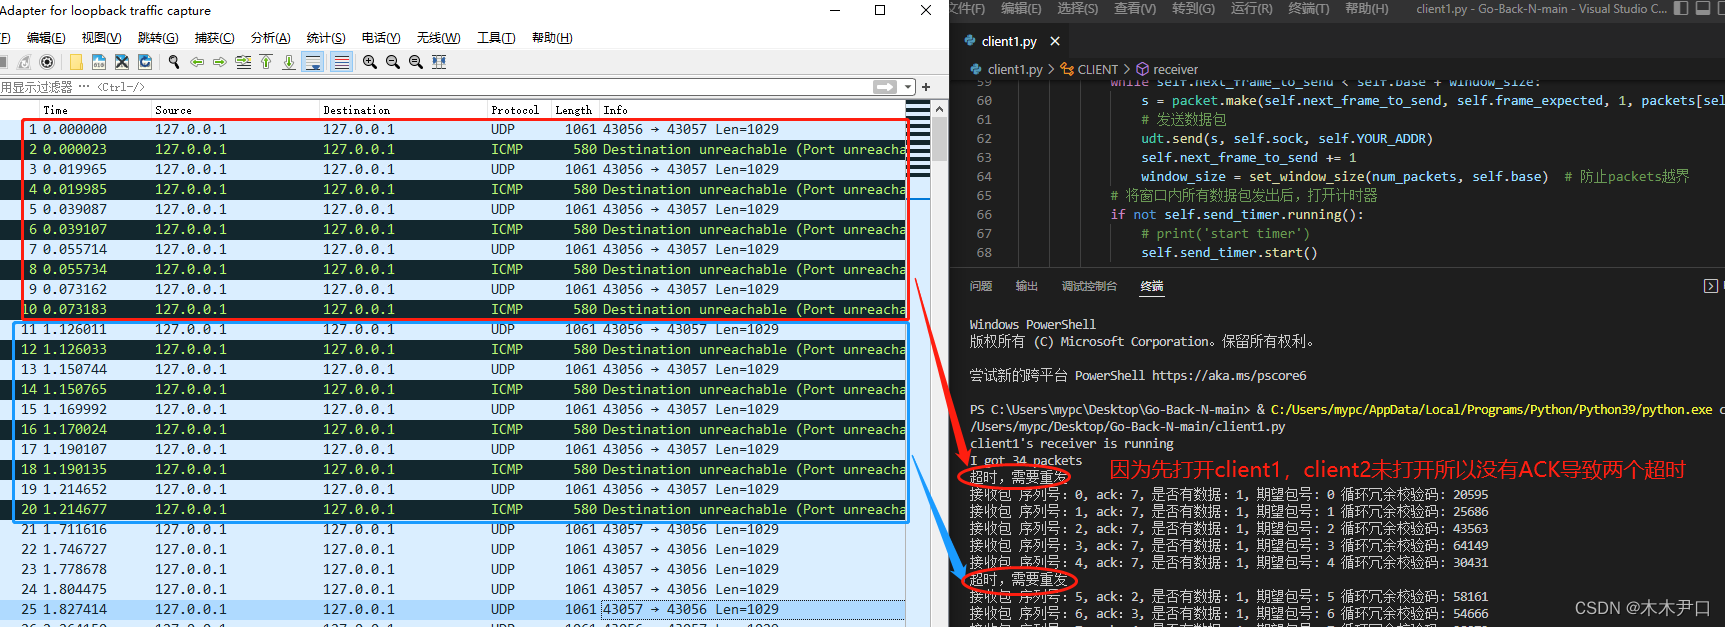Open Wireshark 帮助(H) menu
This screenshot has width=1725, height=627.
coord(552,37)
